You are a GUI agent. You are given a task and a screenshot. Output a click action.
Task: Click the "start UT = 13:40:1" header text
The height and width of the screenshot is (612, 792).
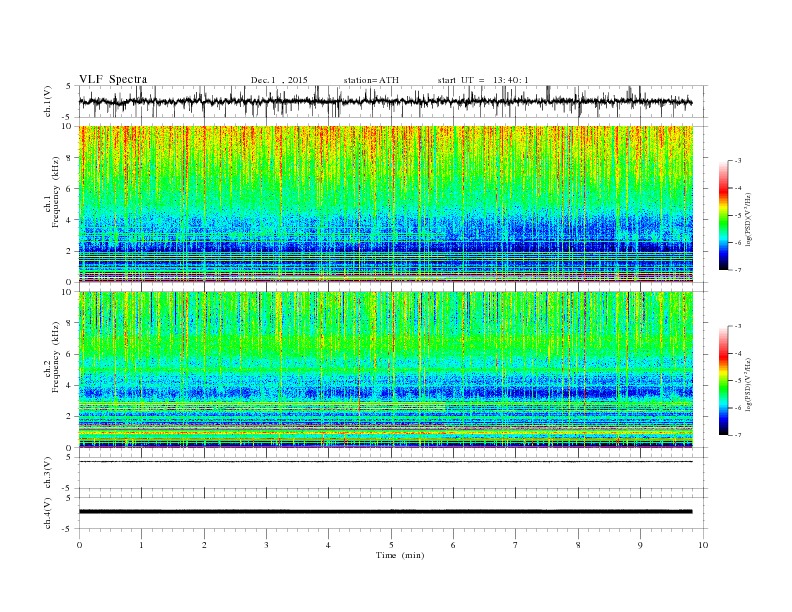[x=483, y=80]
